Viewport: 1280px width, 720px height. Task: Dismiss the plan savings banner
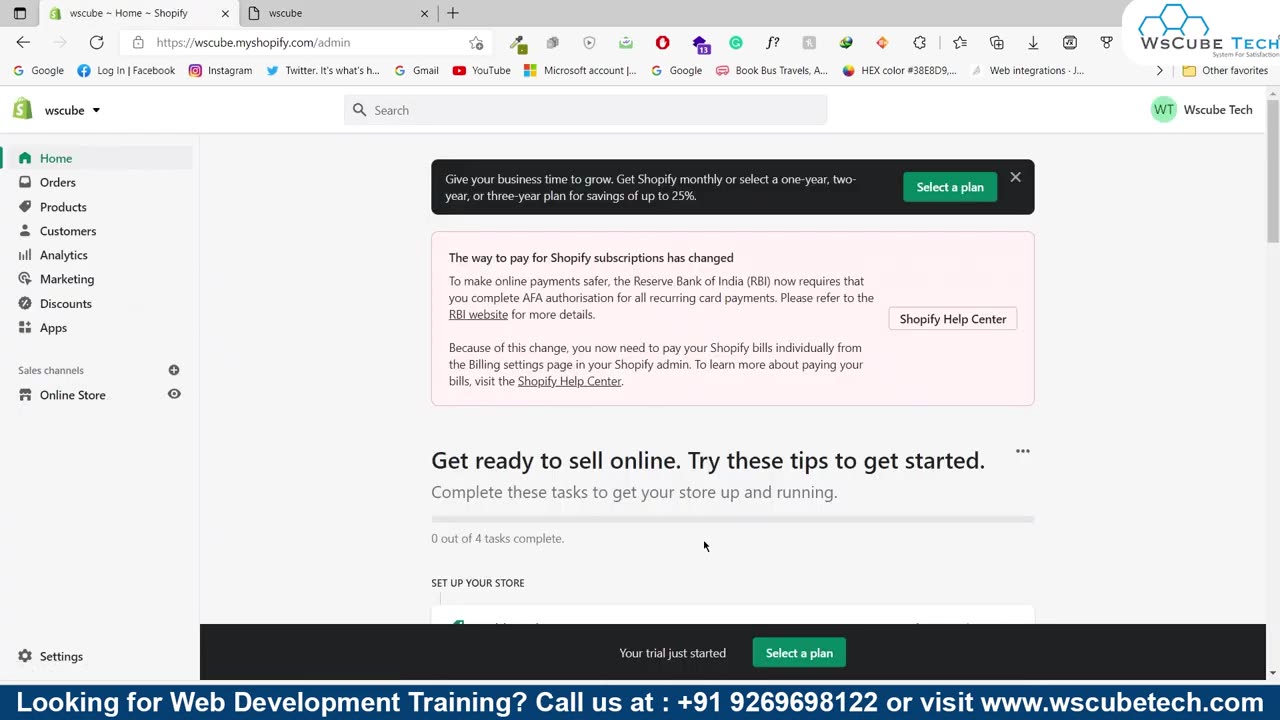pos(1015,177)
